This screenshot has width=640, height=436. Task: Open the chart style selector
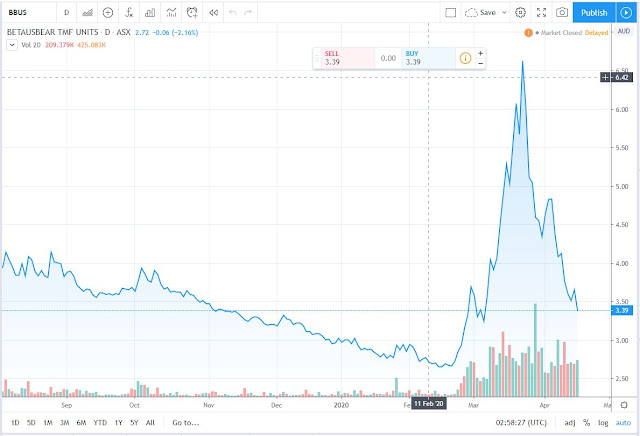[x=87, y=13]
